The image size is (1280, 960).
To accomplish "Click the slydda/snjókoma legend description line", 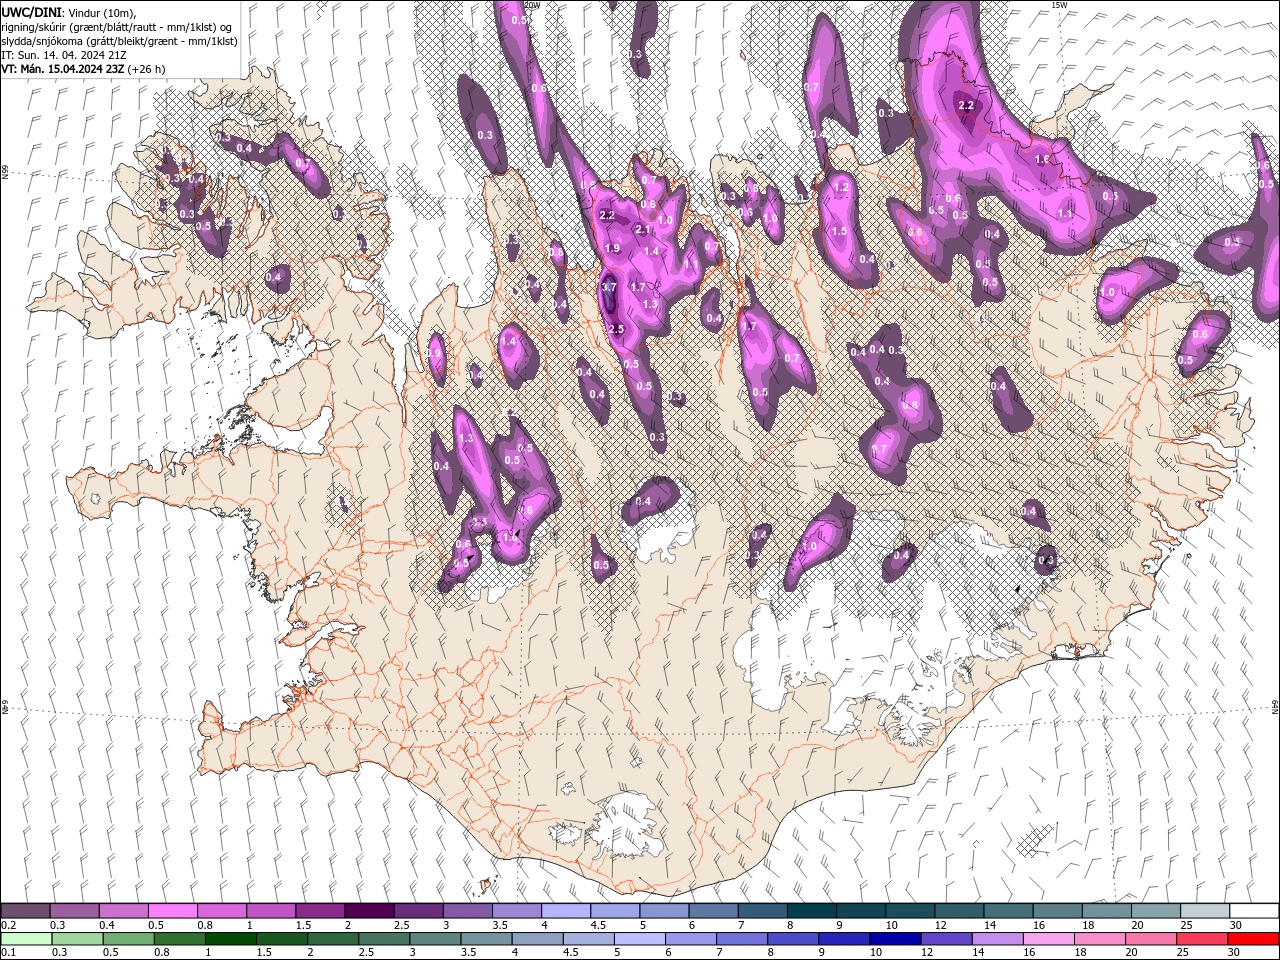I will pos(119,41).
